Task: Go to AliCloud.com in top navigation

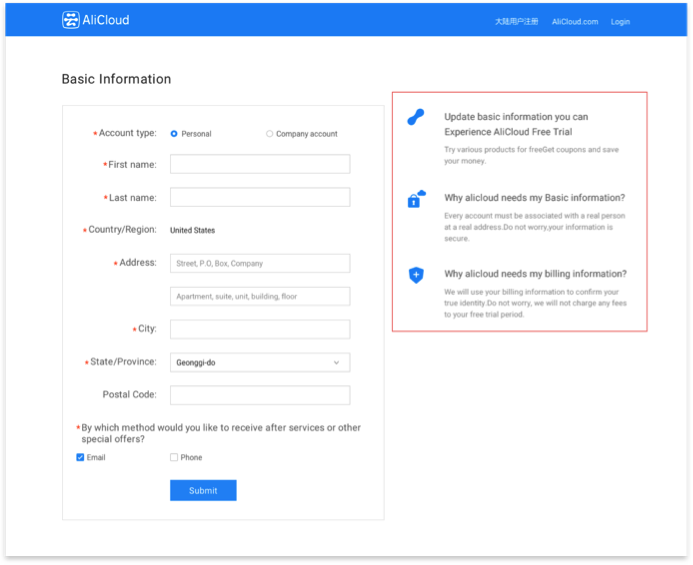Action: tap(575, 21)
